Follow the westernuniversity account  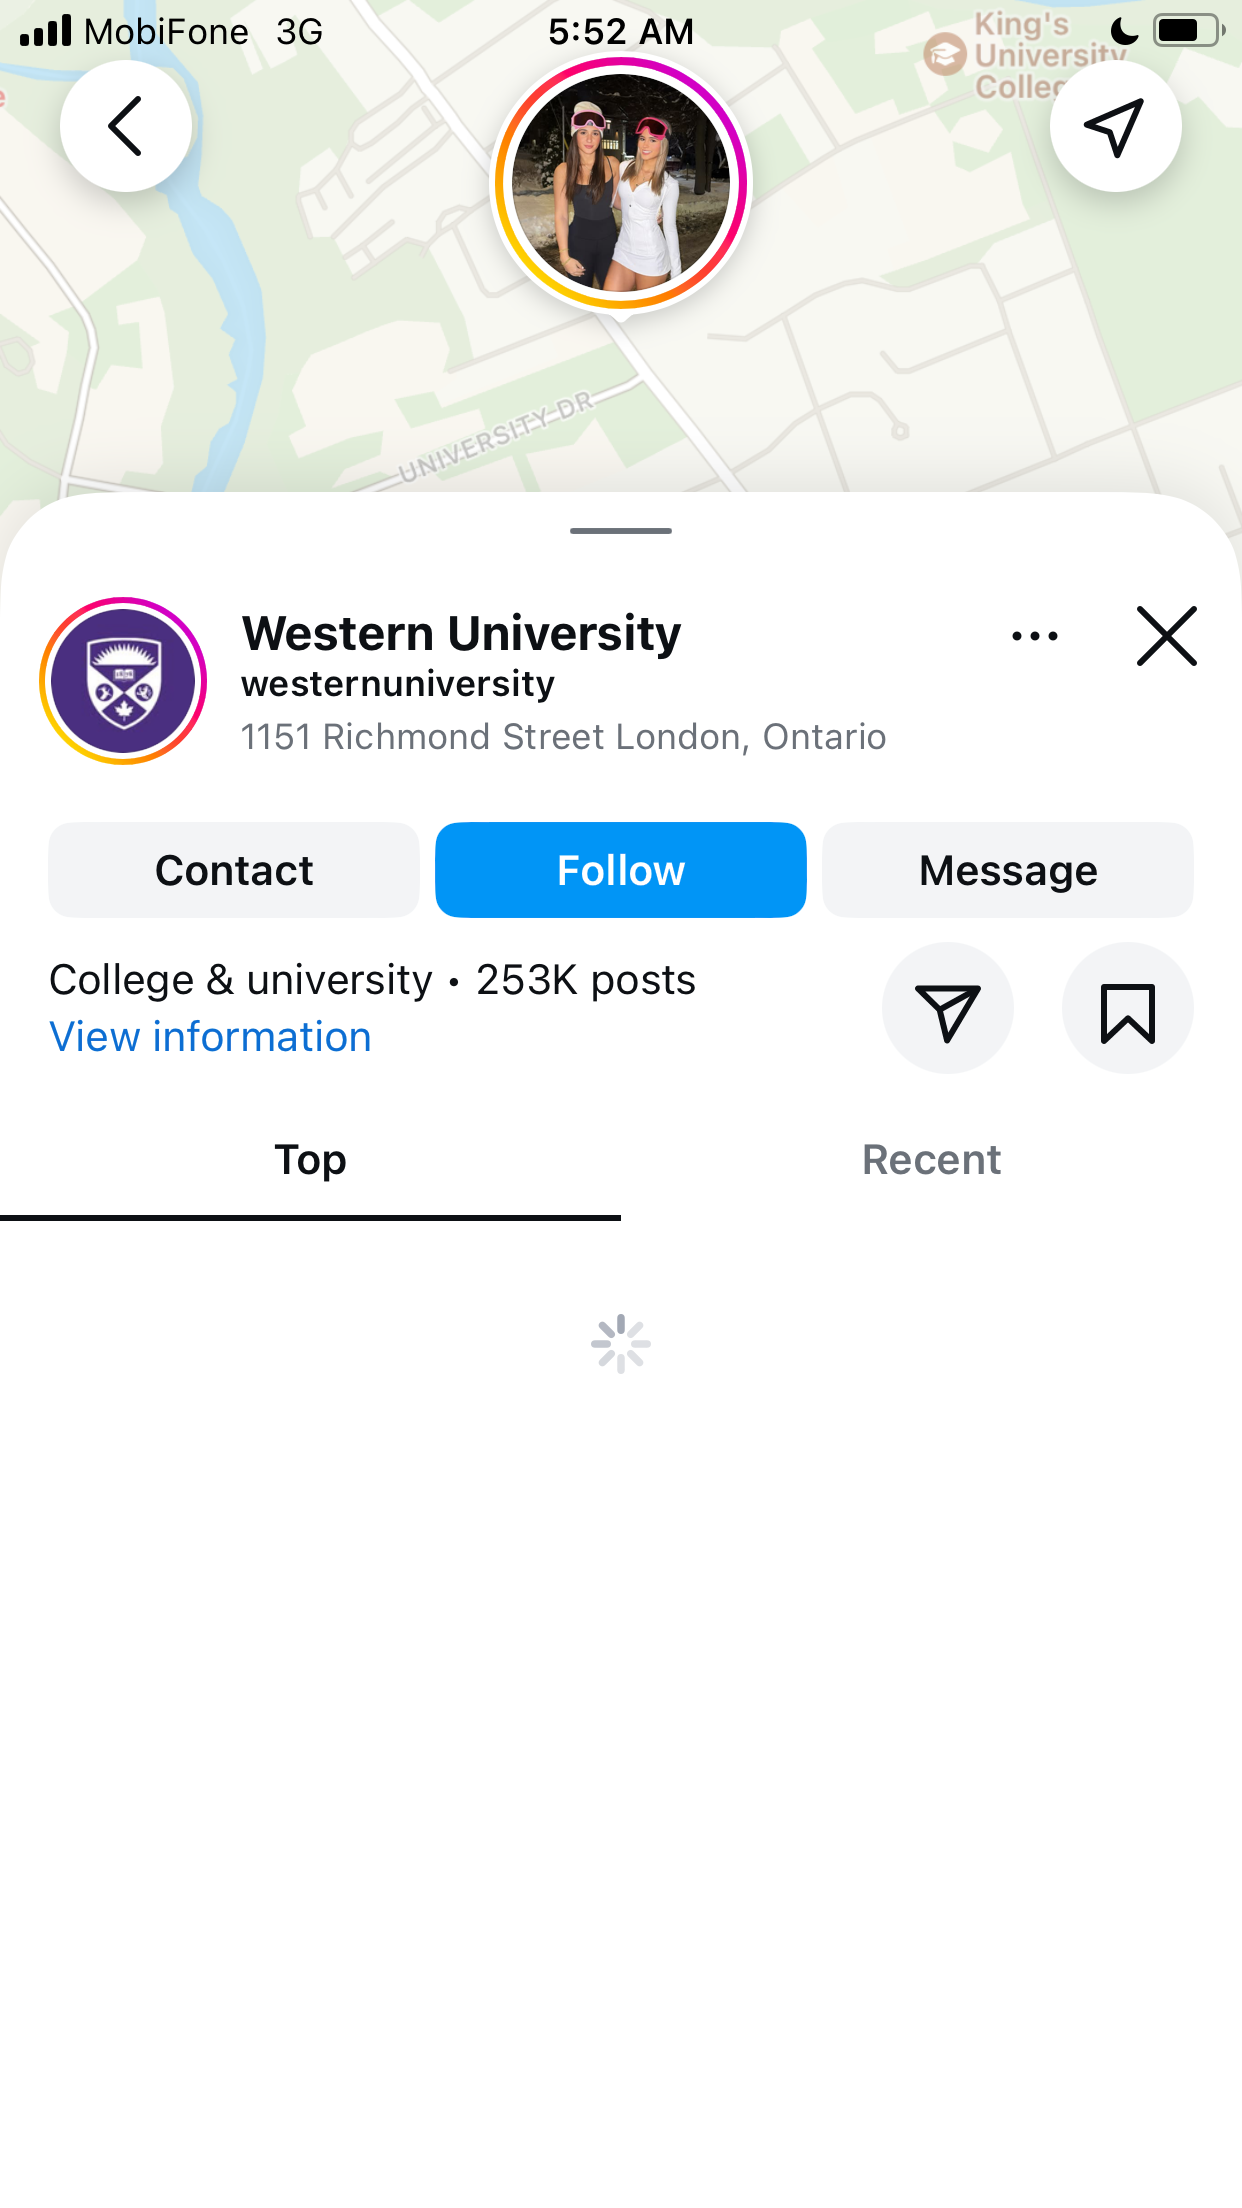pos(621,870)
